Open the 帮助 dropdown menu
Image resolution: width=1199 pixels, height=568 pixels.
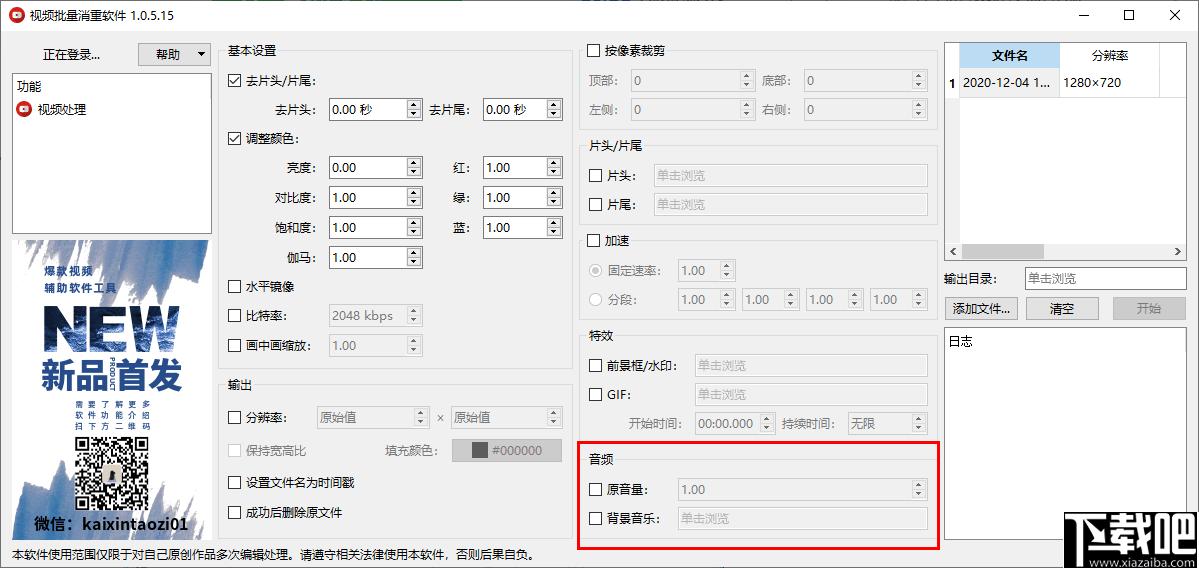click(174, 54)
